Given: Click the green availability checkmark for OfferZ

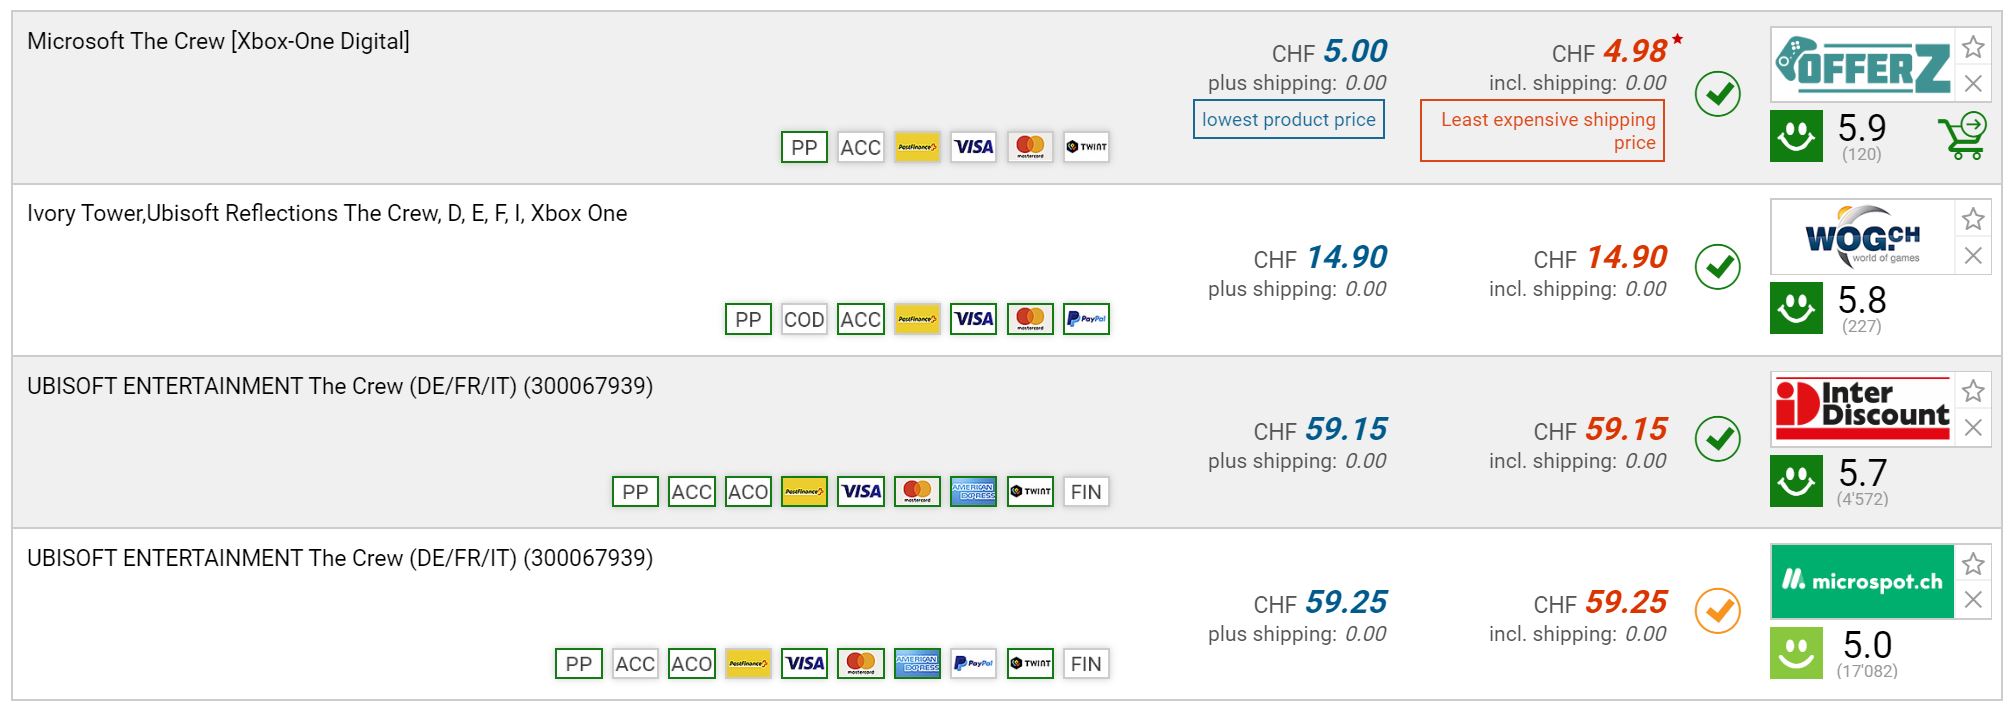Looking at the screenshot, I should [1718, 94].
